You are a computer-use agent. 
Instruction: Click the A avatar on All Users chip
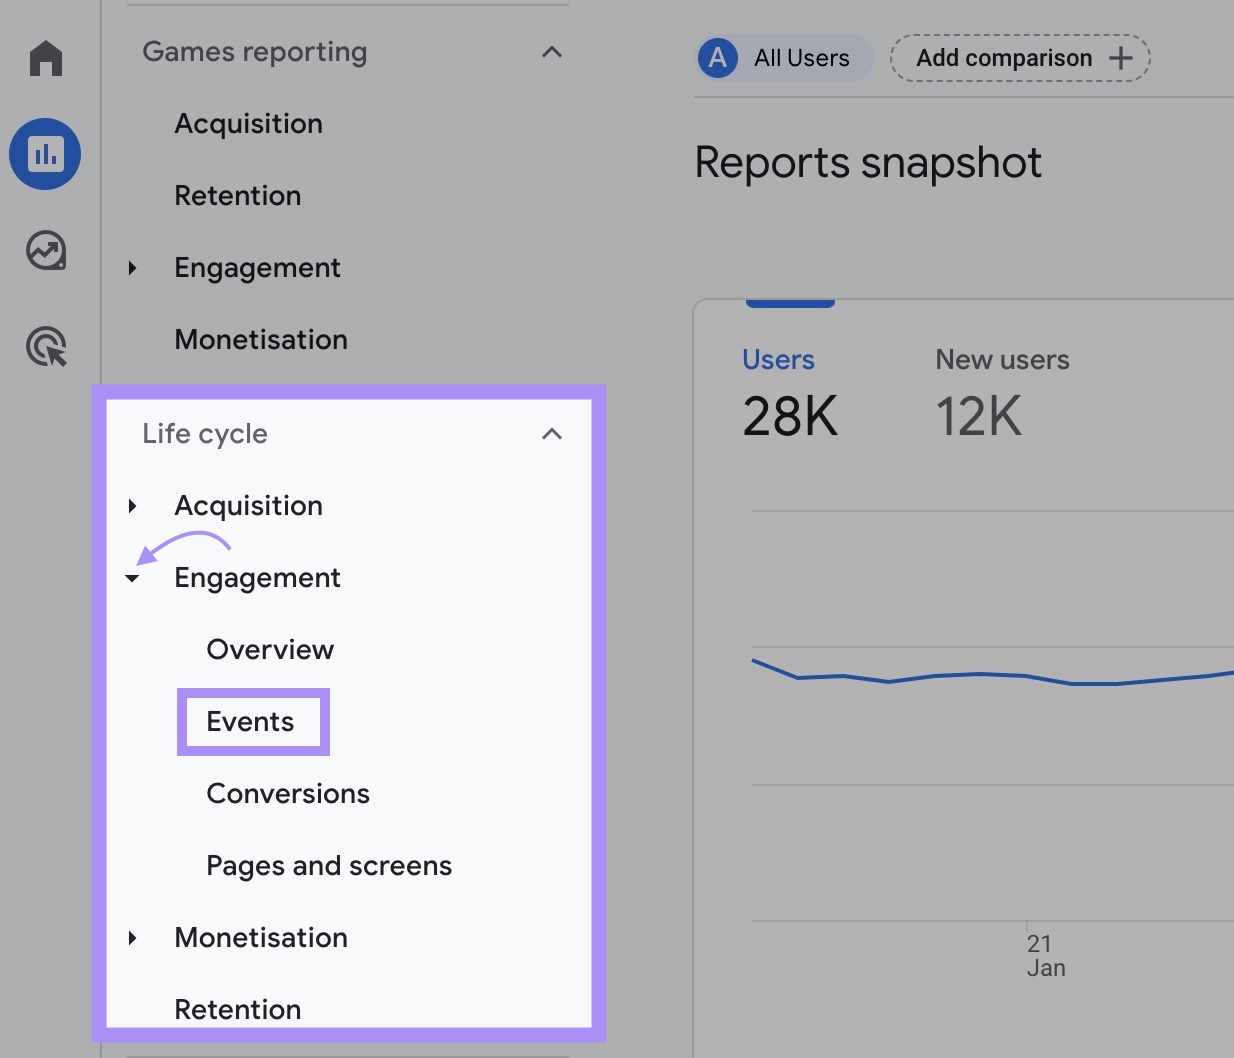pyautogui.click(x=716, y=58)
